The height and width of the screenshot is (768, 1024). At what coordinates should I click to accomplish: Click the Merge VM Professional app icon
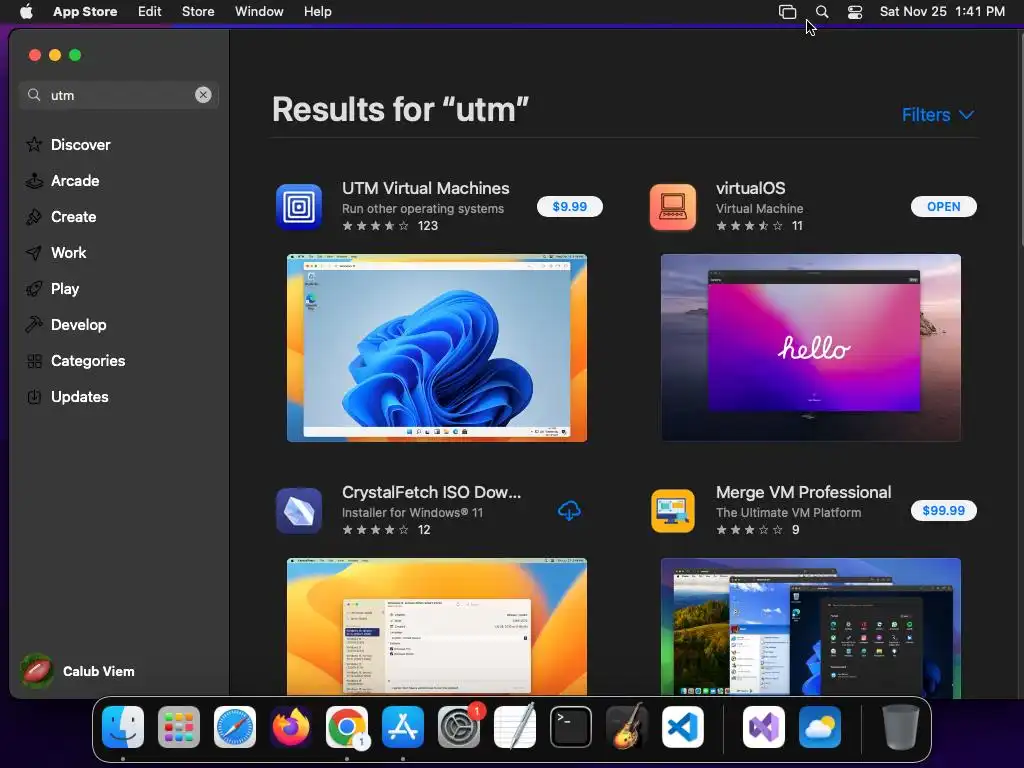click(673, 511)
